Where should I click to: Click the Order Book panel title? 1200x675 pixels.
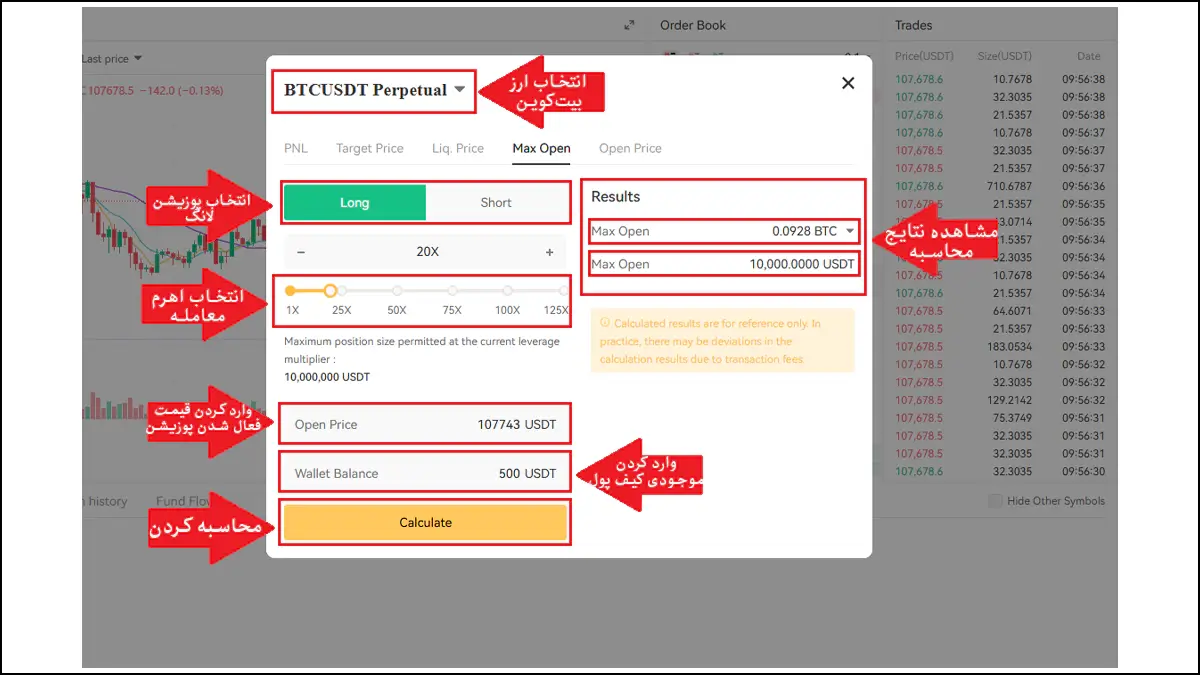(x=693, y=25)
